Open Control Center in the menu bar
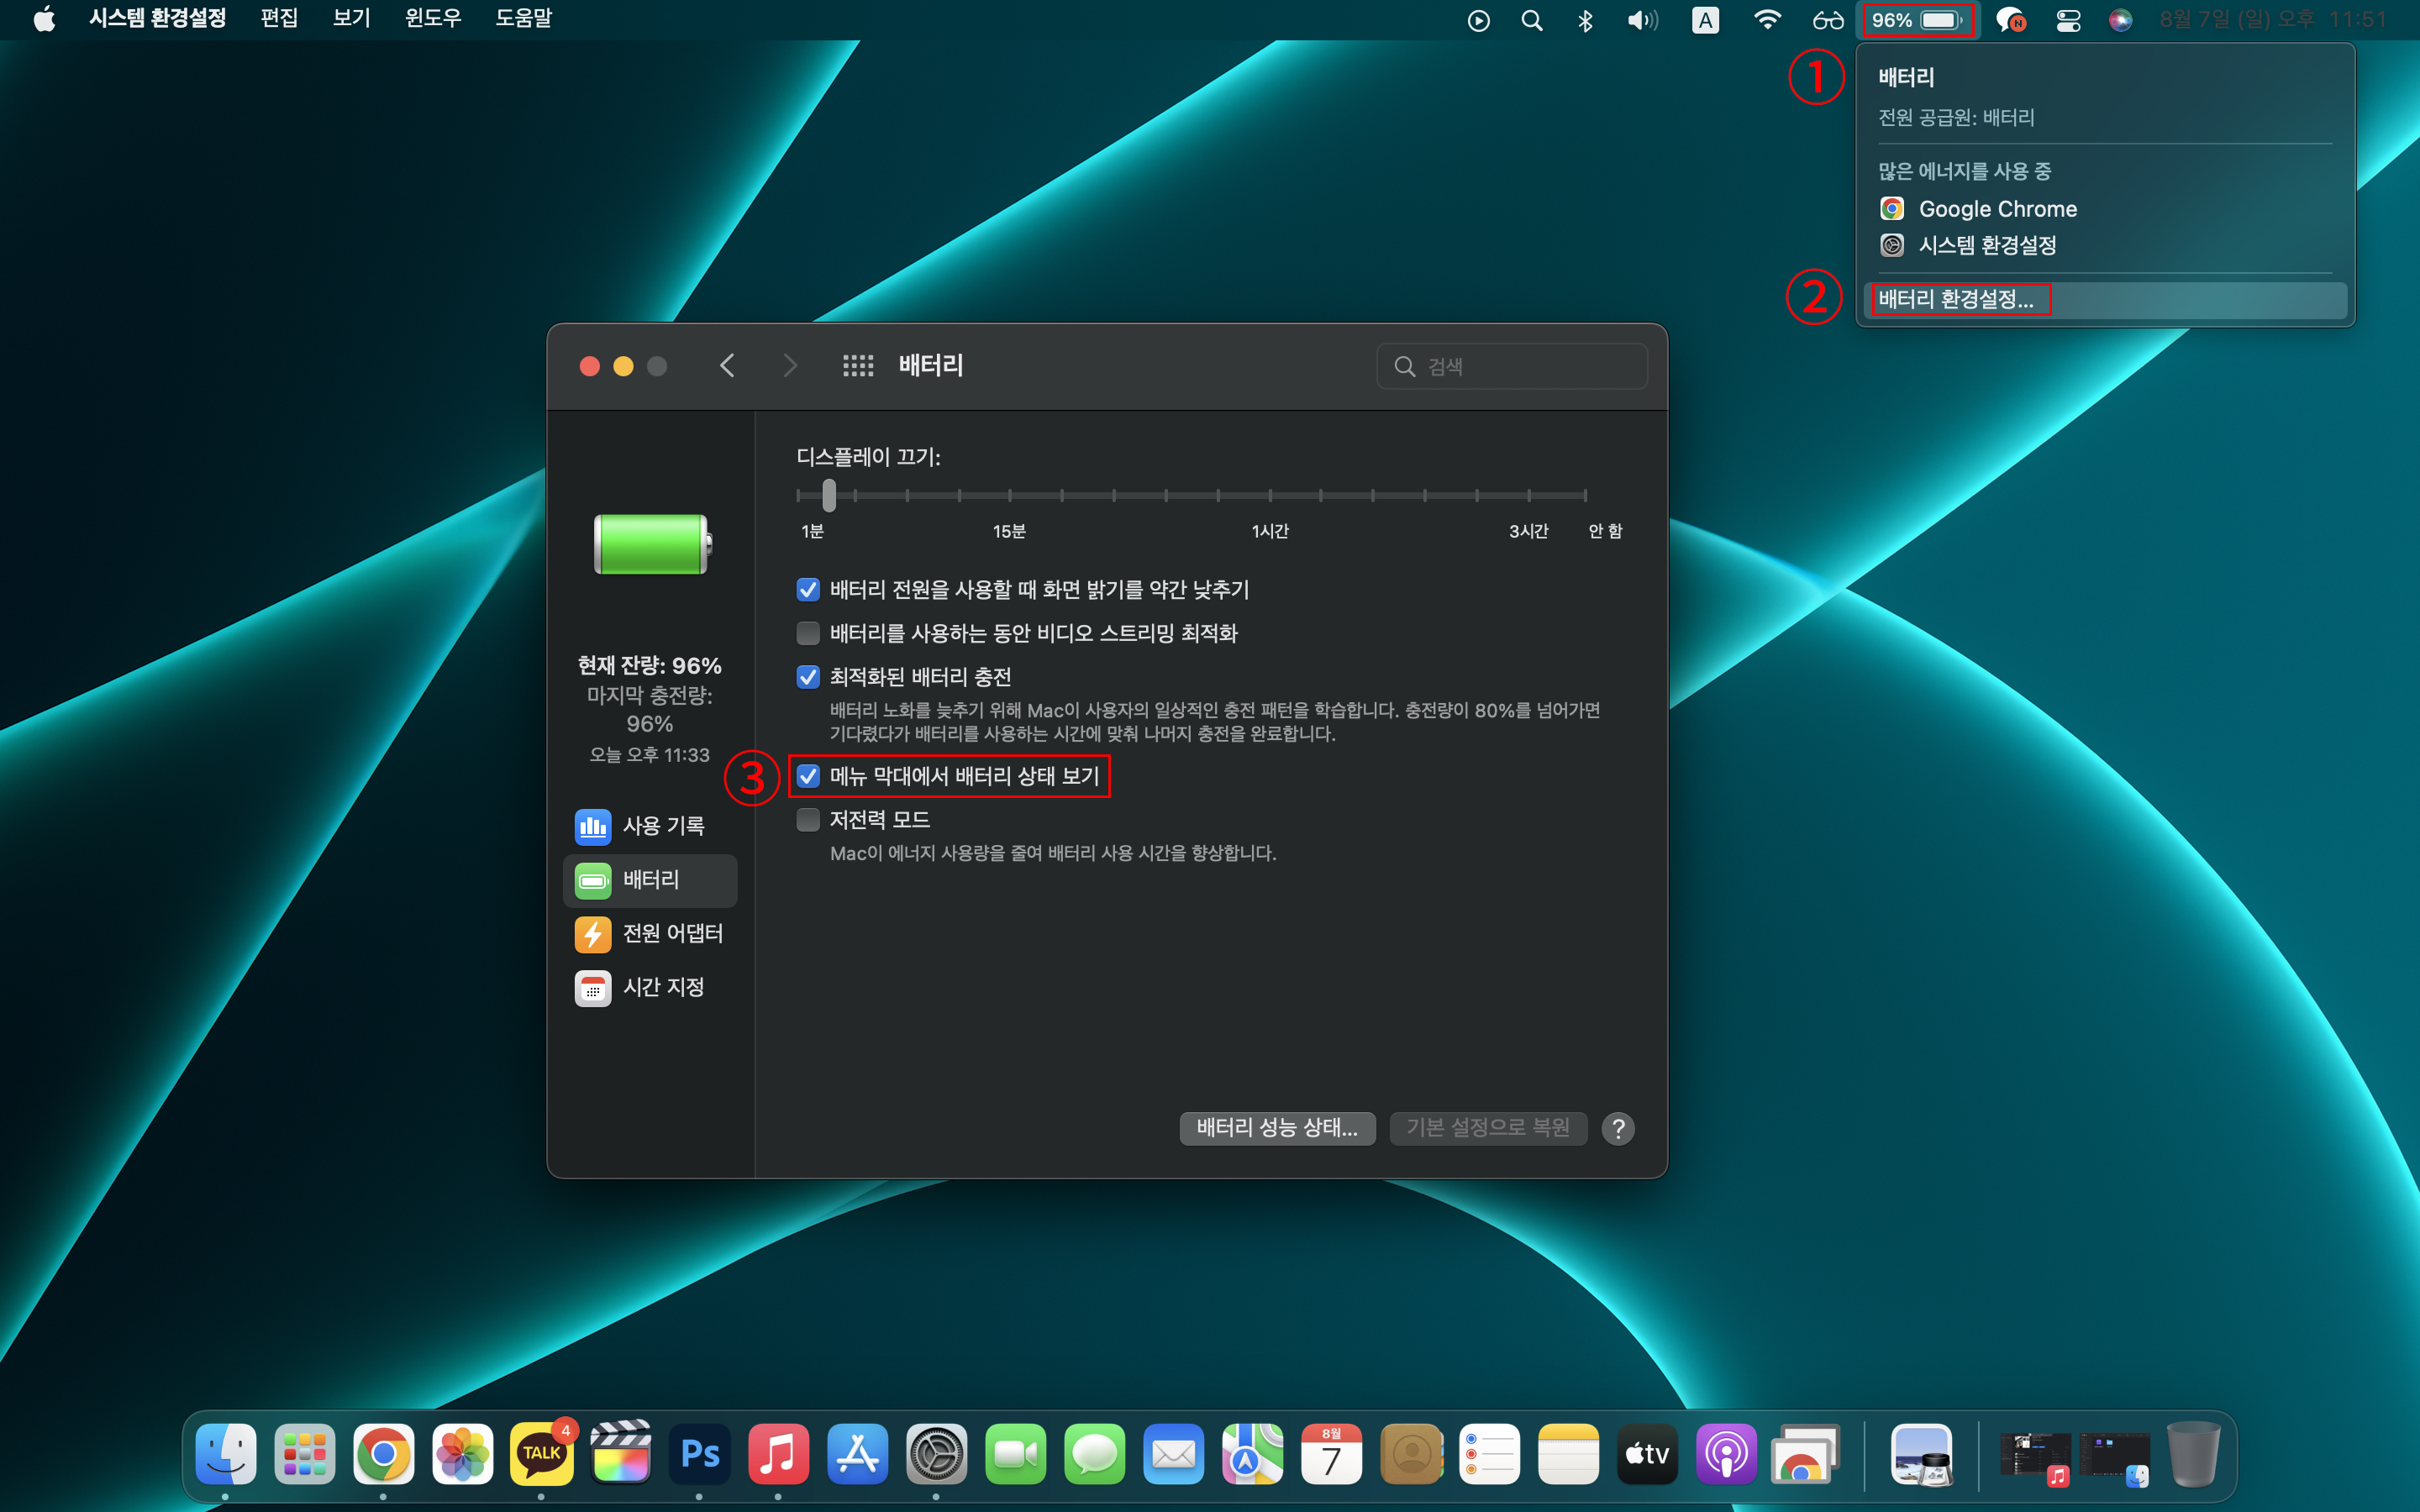2420x1512 pixels. 2068,20
